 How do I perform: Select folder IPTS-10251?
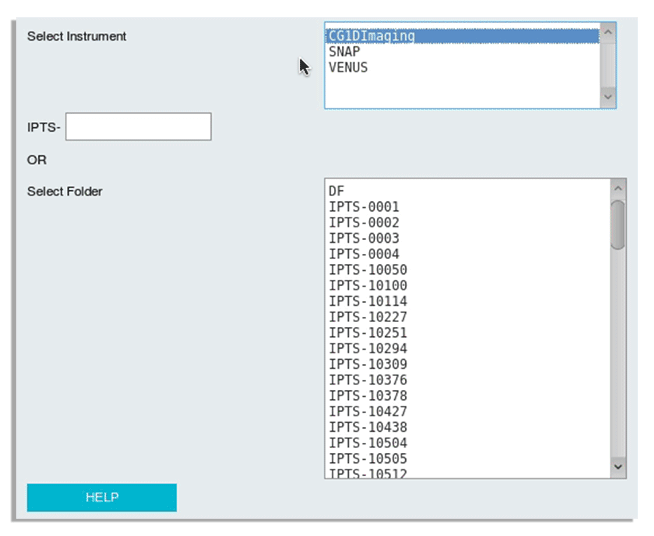[x=368, y=333]
